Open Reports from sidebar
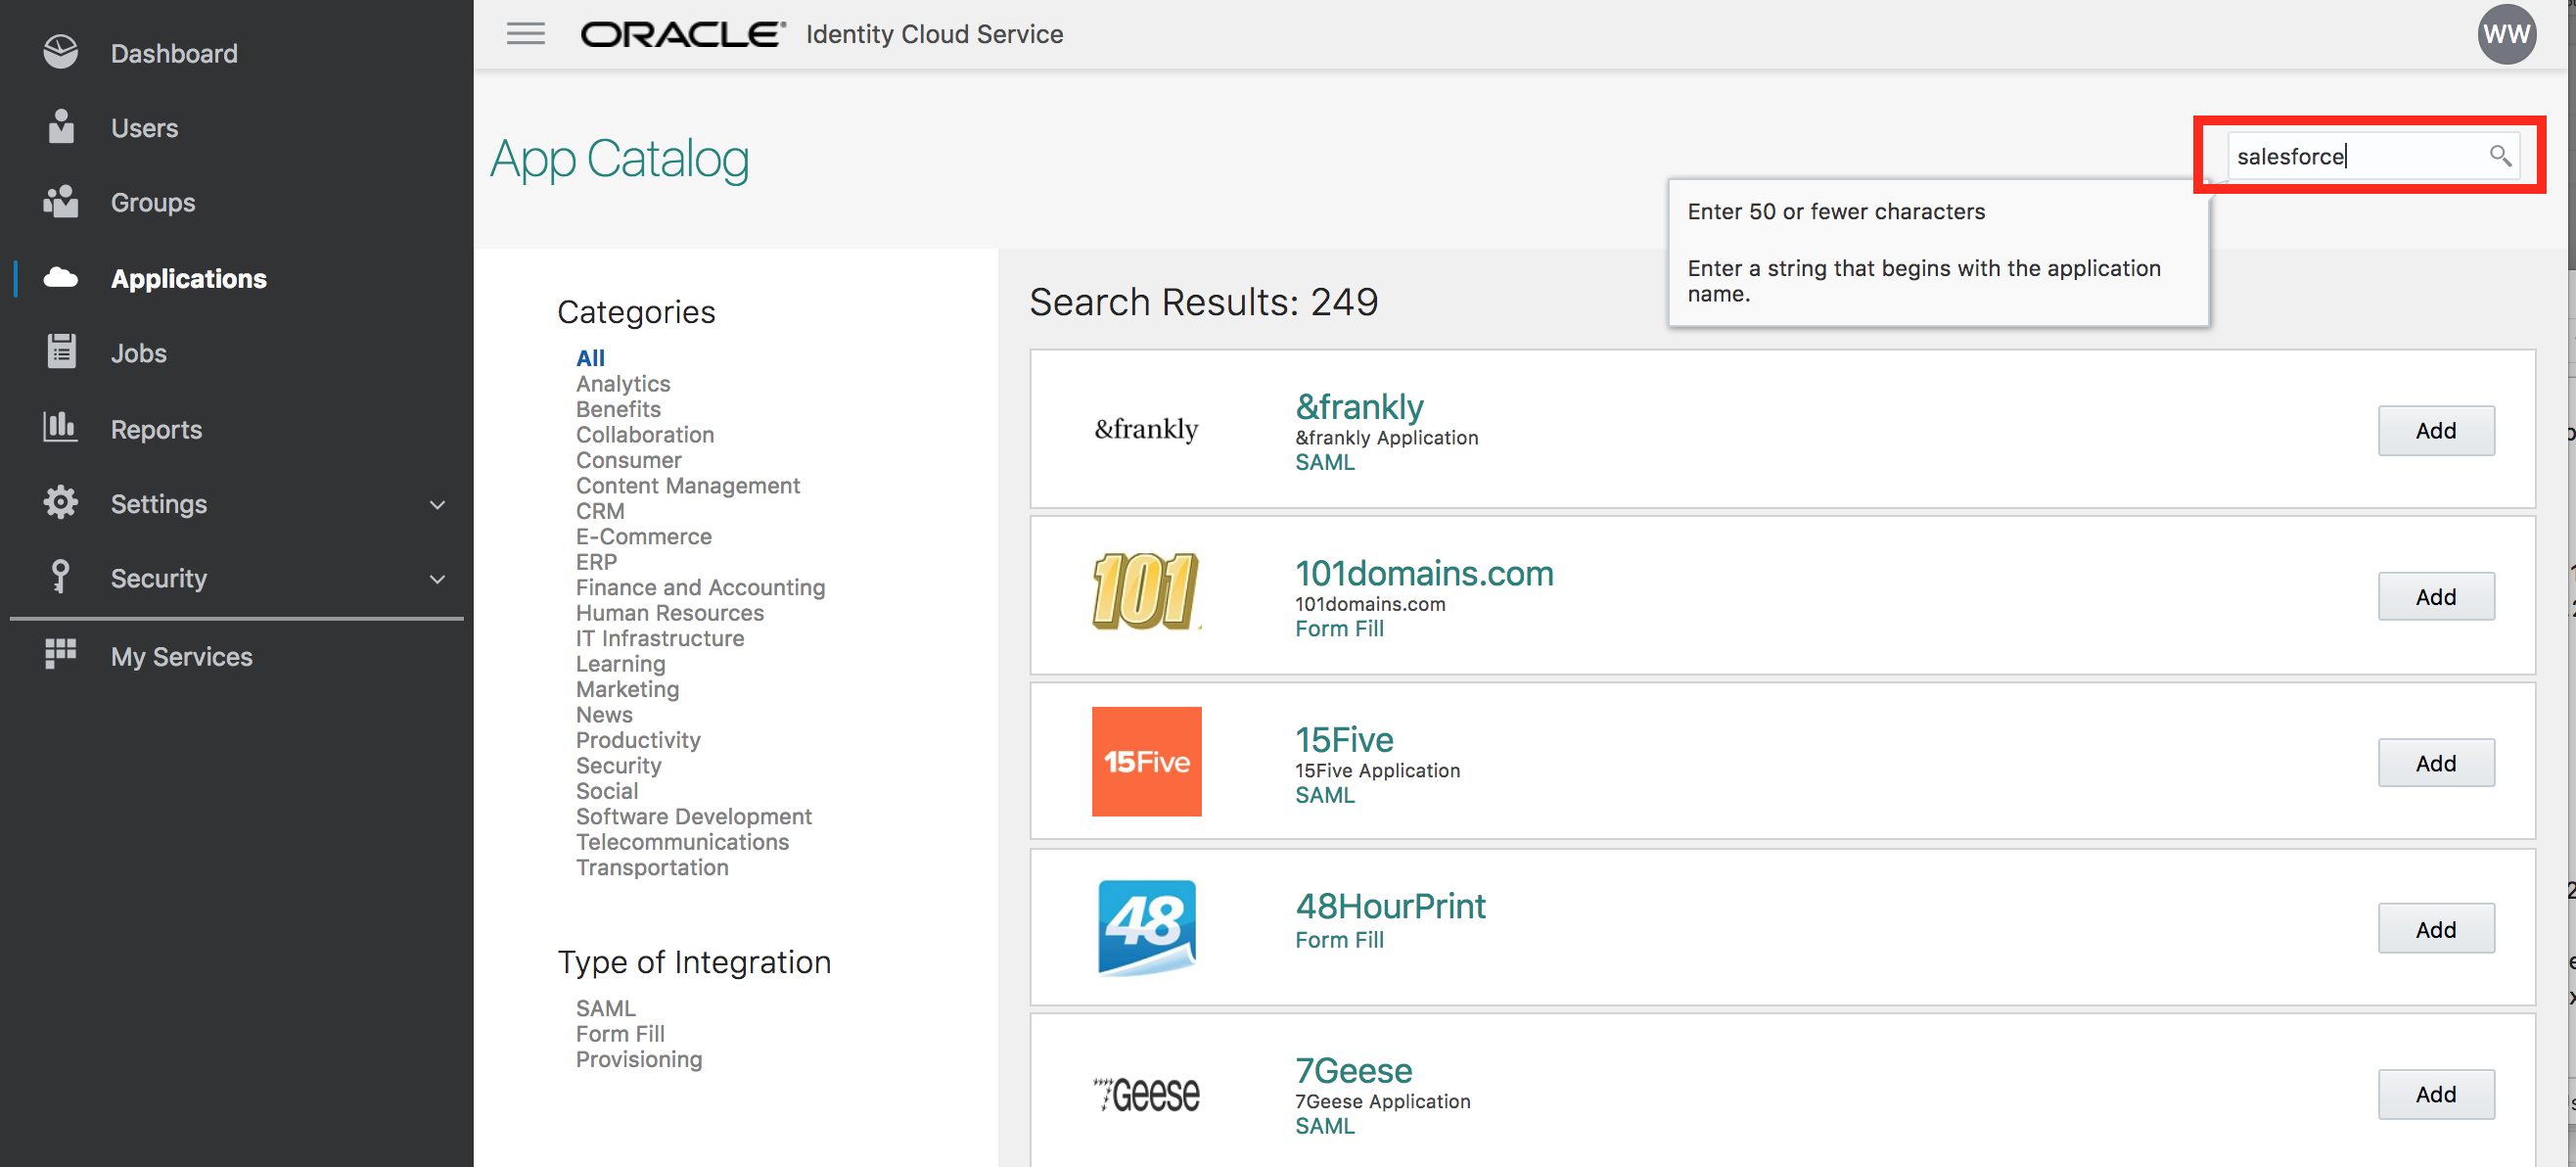The width and height of the screenshot is (2576, 1167). tap(156, 429)
